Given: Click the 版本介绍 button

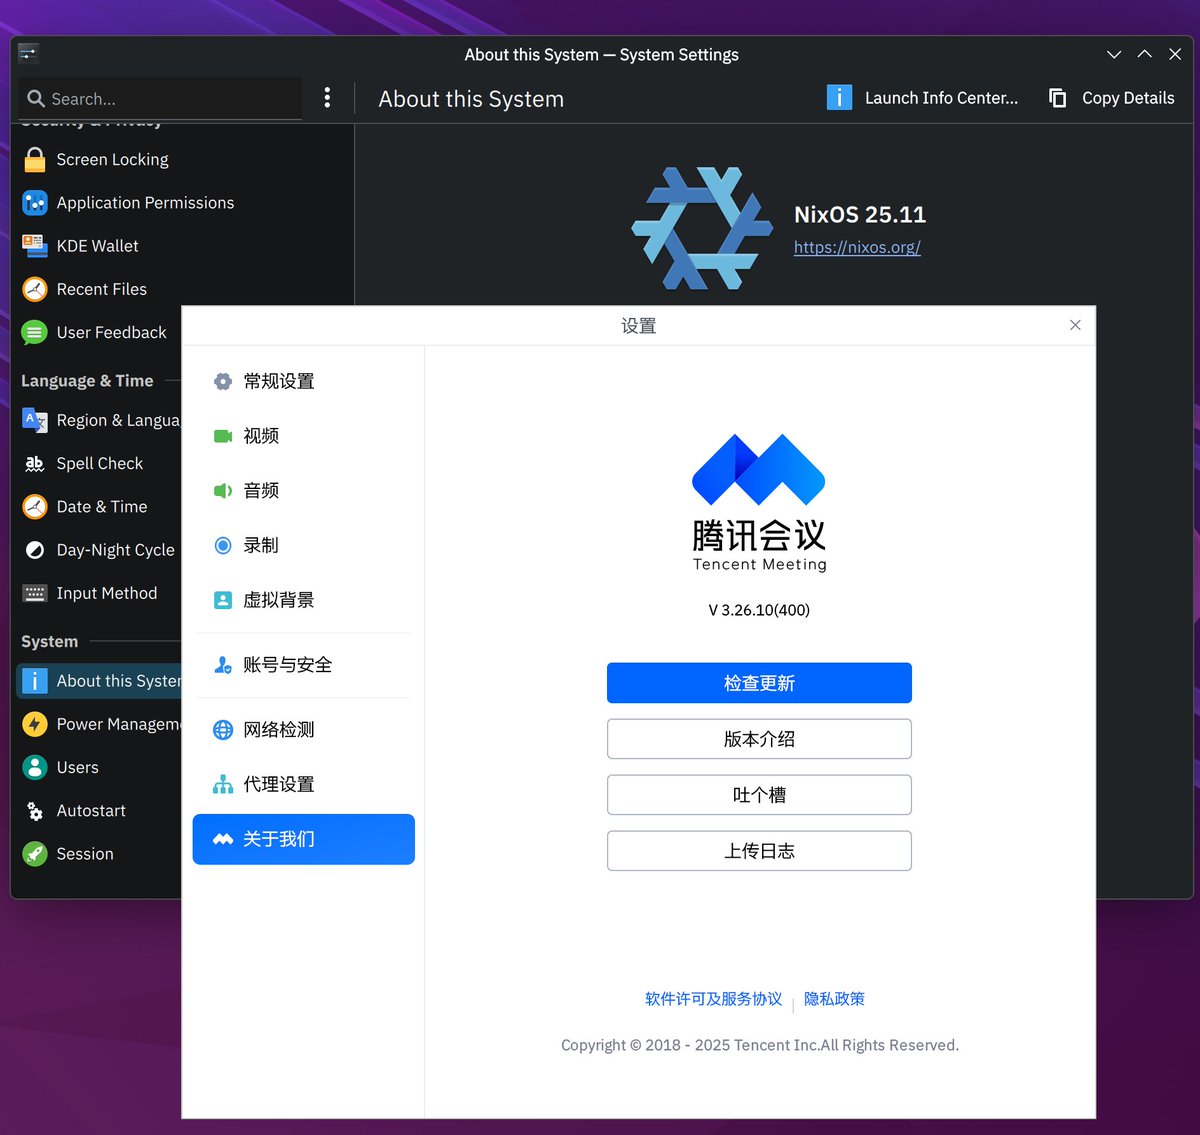Looking at the screenshot, I should (759, 739).
